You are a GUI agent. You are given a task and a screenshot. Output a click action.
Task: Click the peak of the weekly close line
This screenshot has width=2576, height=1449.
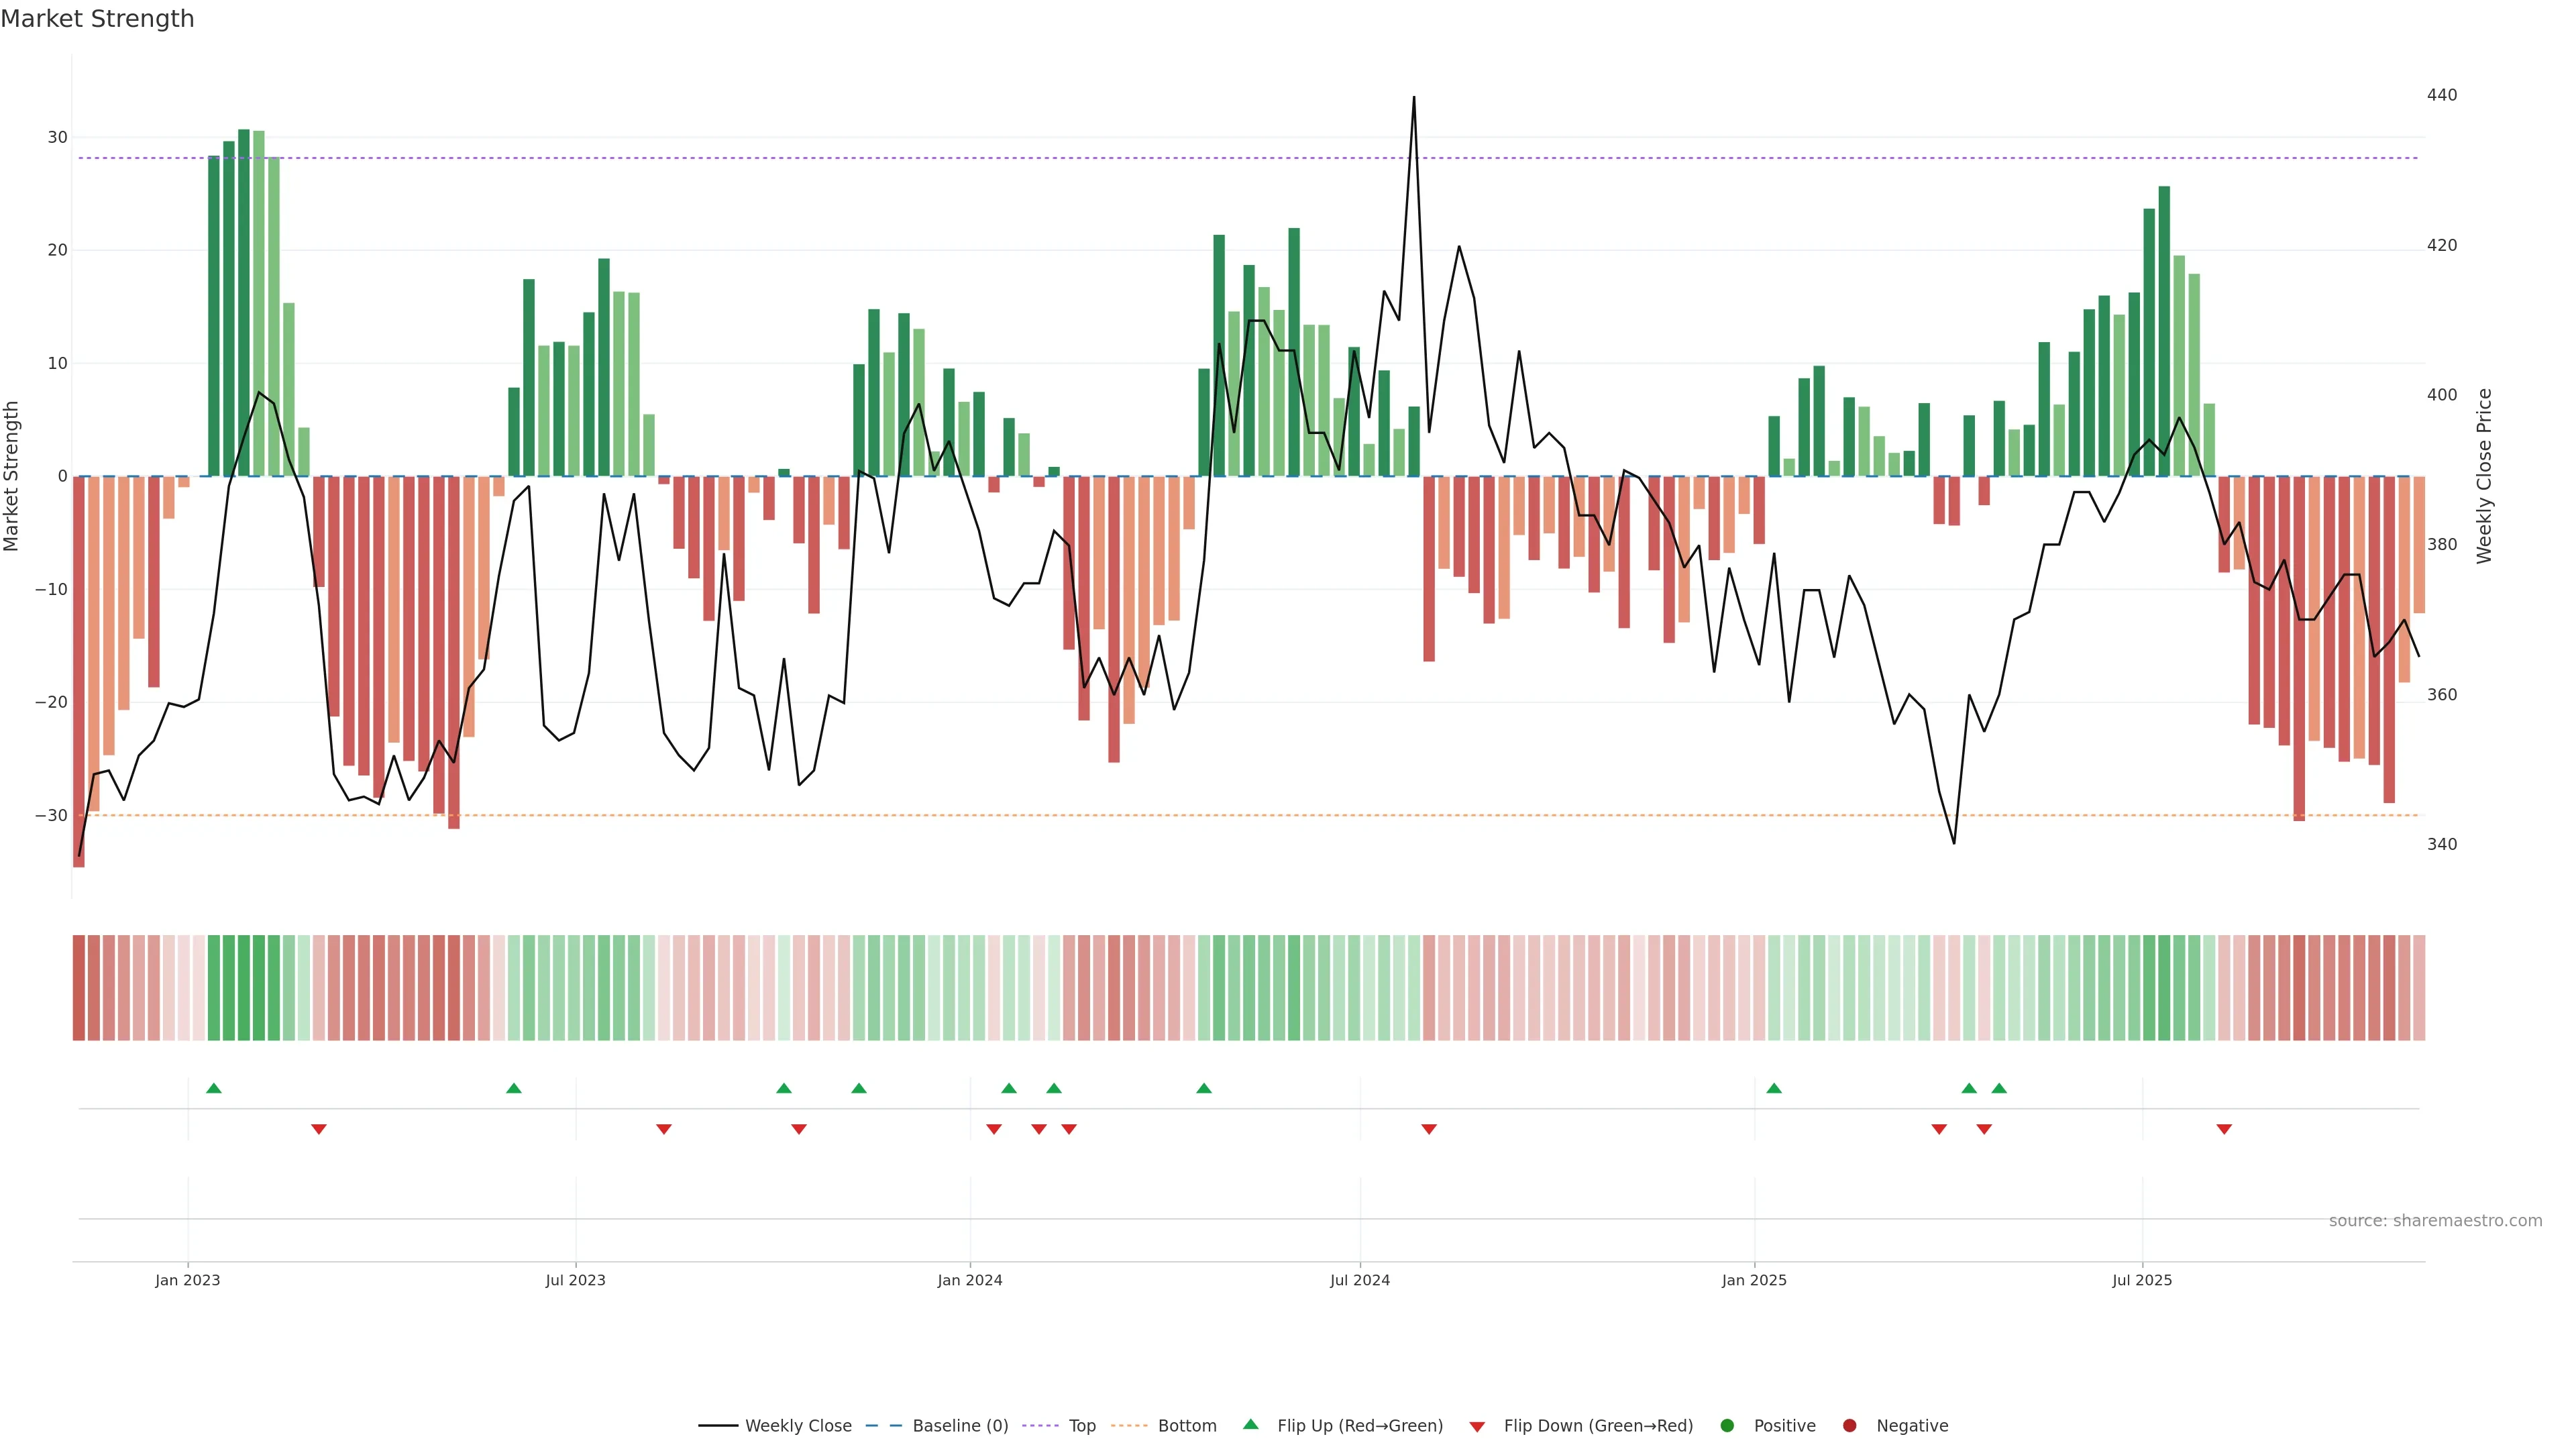tap(1414, 98)
